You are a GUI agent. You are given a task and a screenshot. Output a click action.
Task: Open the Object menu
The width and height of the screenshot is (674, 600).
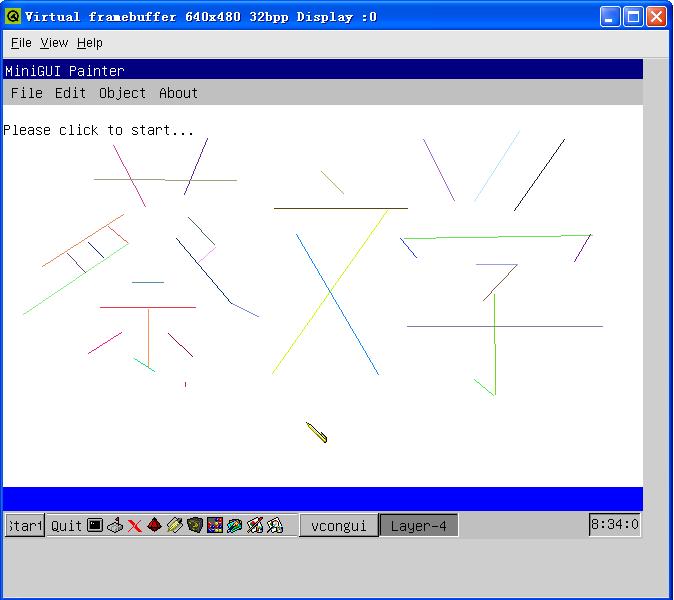click(x=122, y=93)
